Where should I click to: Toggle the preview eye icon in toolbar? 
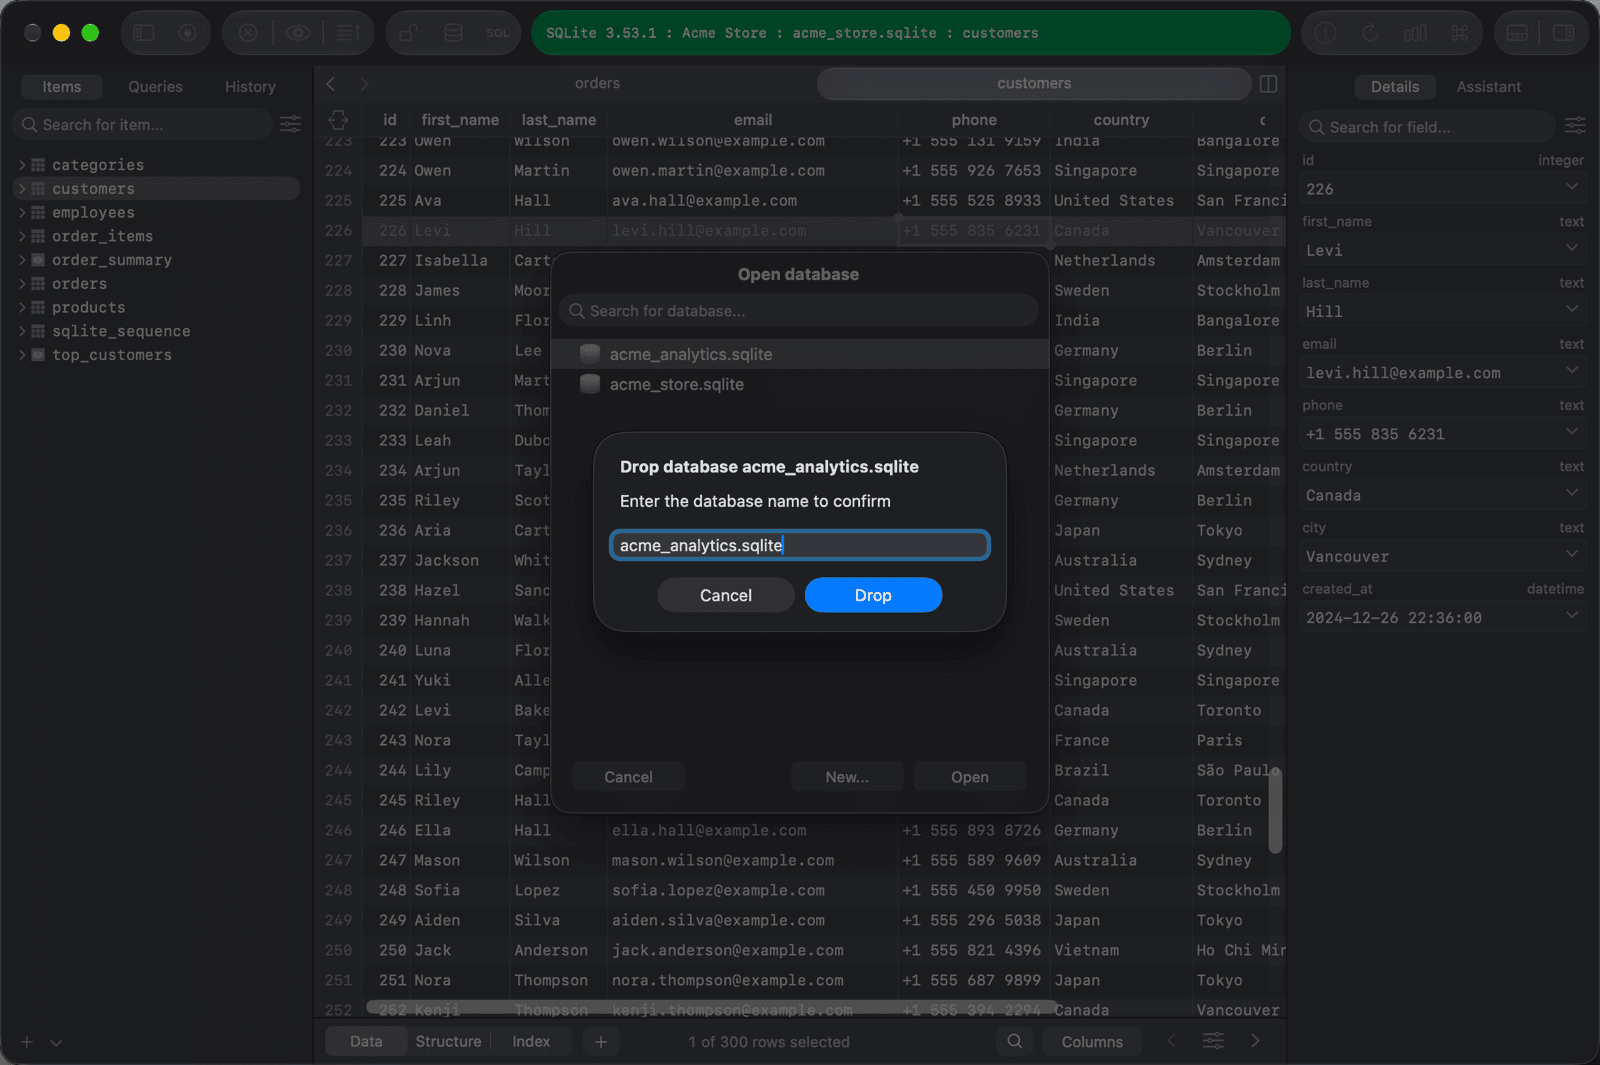(298, 33)
